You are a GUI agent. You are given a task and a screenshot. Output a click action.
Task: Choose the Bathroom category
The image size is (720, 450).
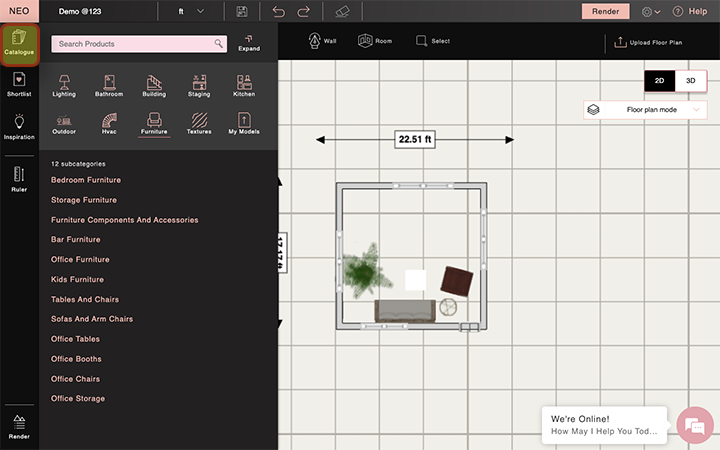(x=109, y=86)
